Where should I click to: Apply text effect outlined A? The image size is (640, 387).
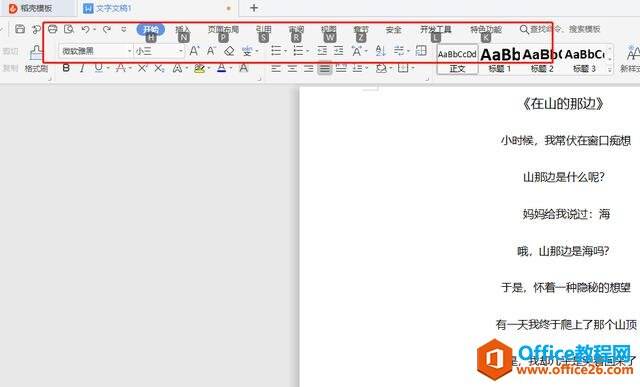point(177,68)
